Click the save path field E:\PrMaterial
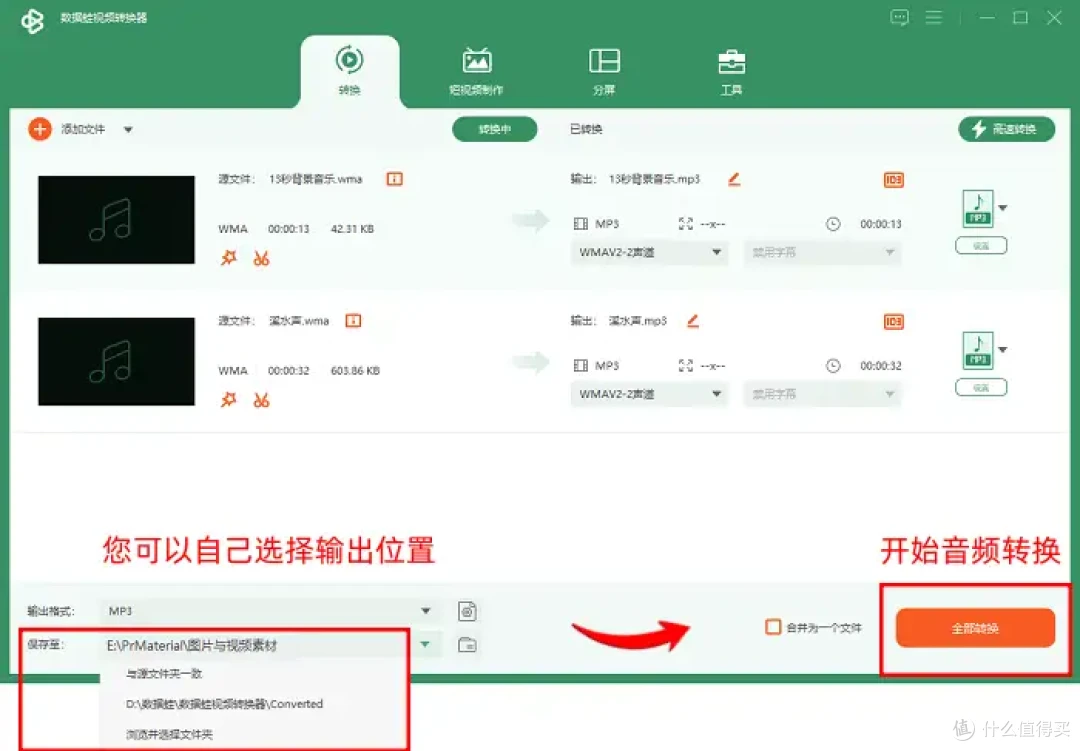This screenshot has width=1080, height=751. [256, 646]
